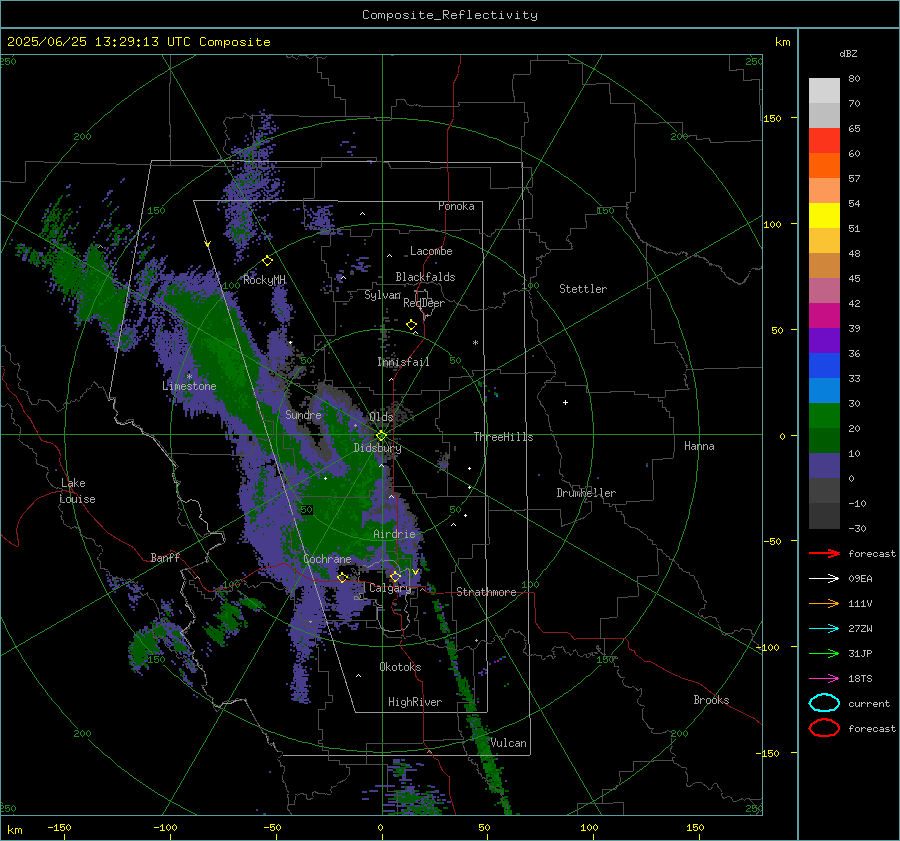Select the yellow 54 dBZ color swatch
Viewport: 900px width, 841px height.
824,215
